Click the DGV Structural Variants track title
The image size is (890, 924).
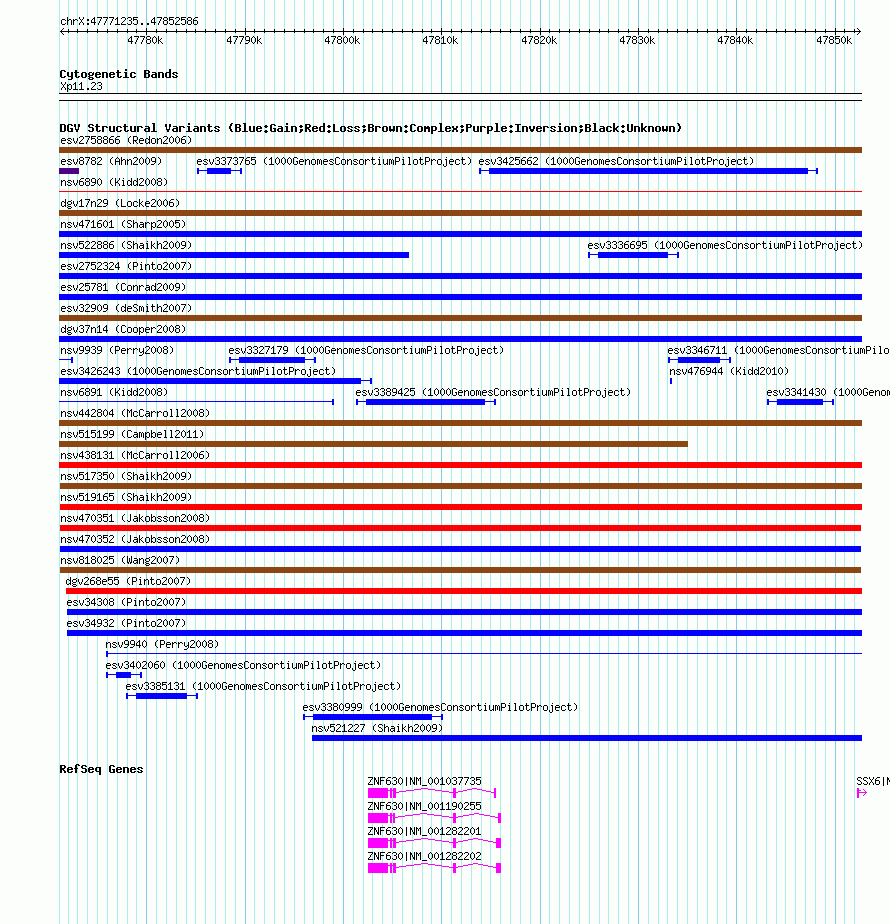tap(371, 128)
